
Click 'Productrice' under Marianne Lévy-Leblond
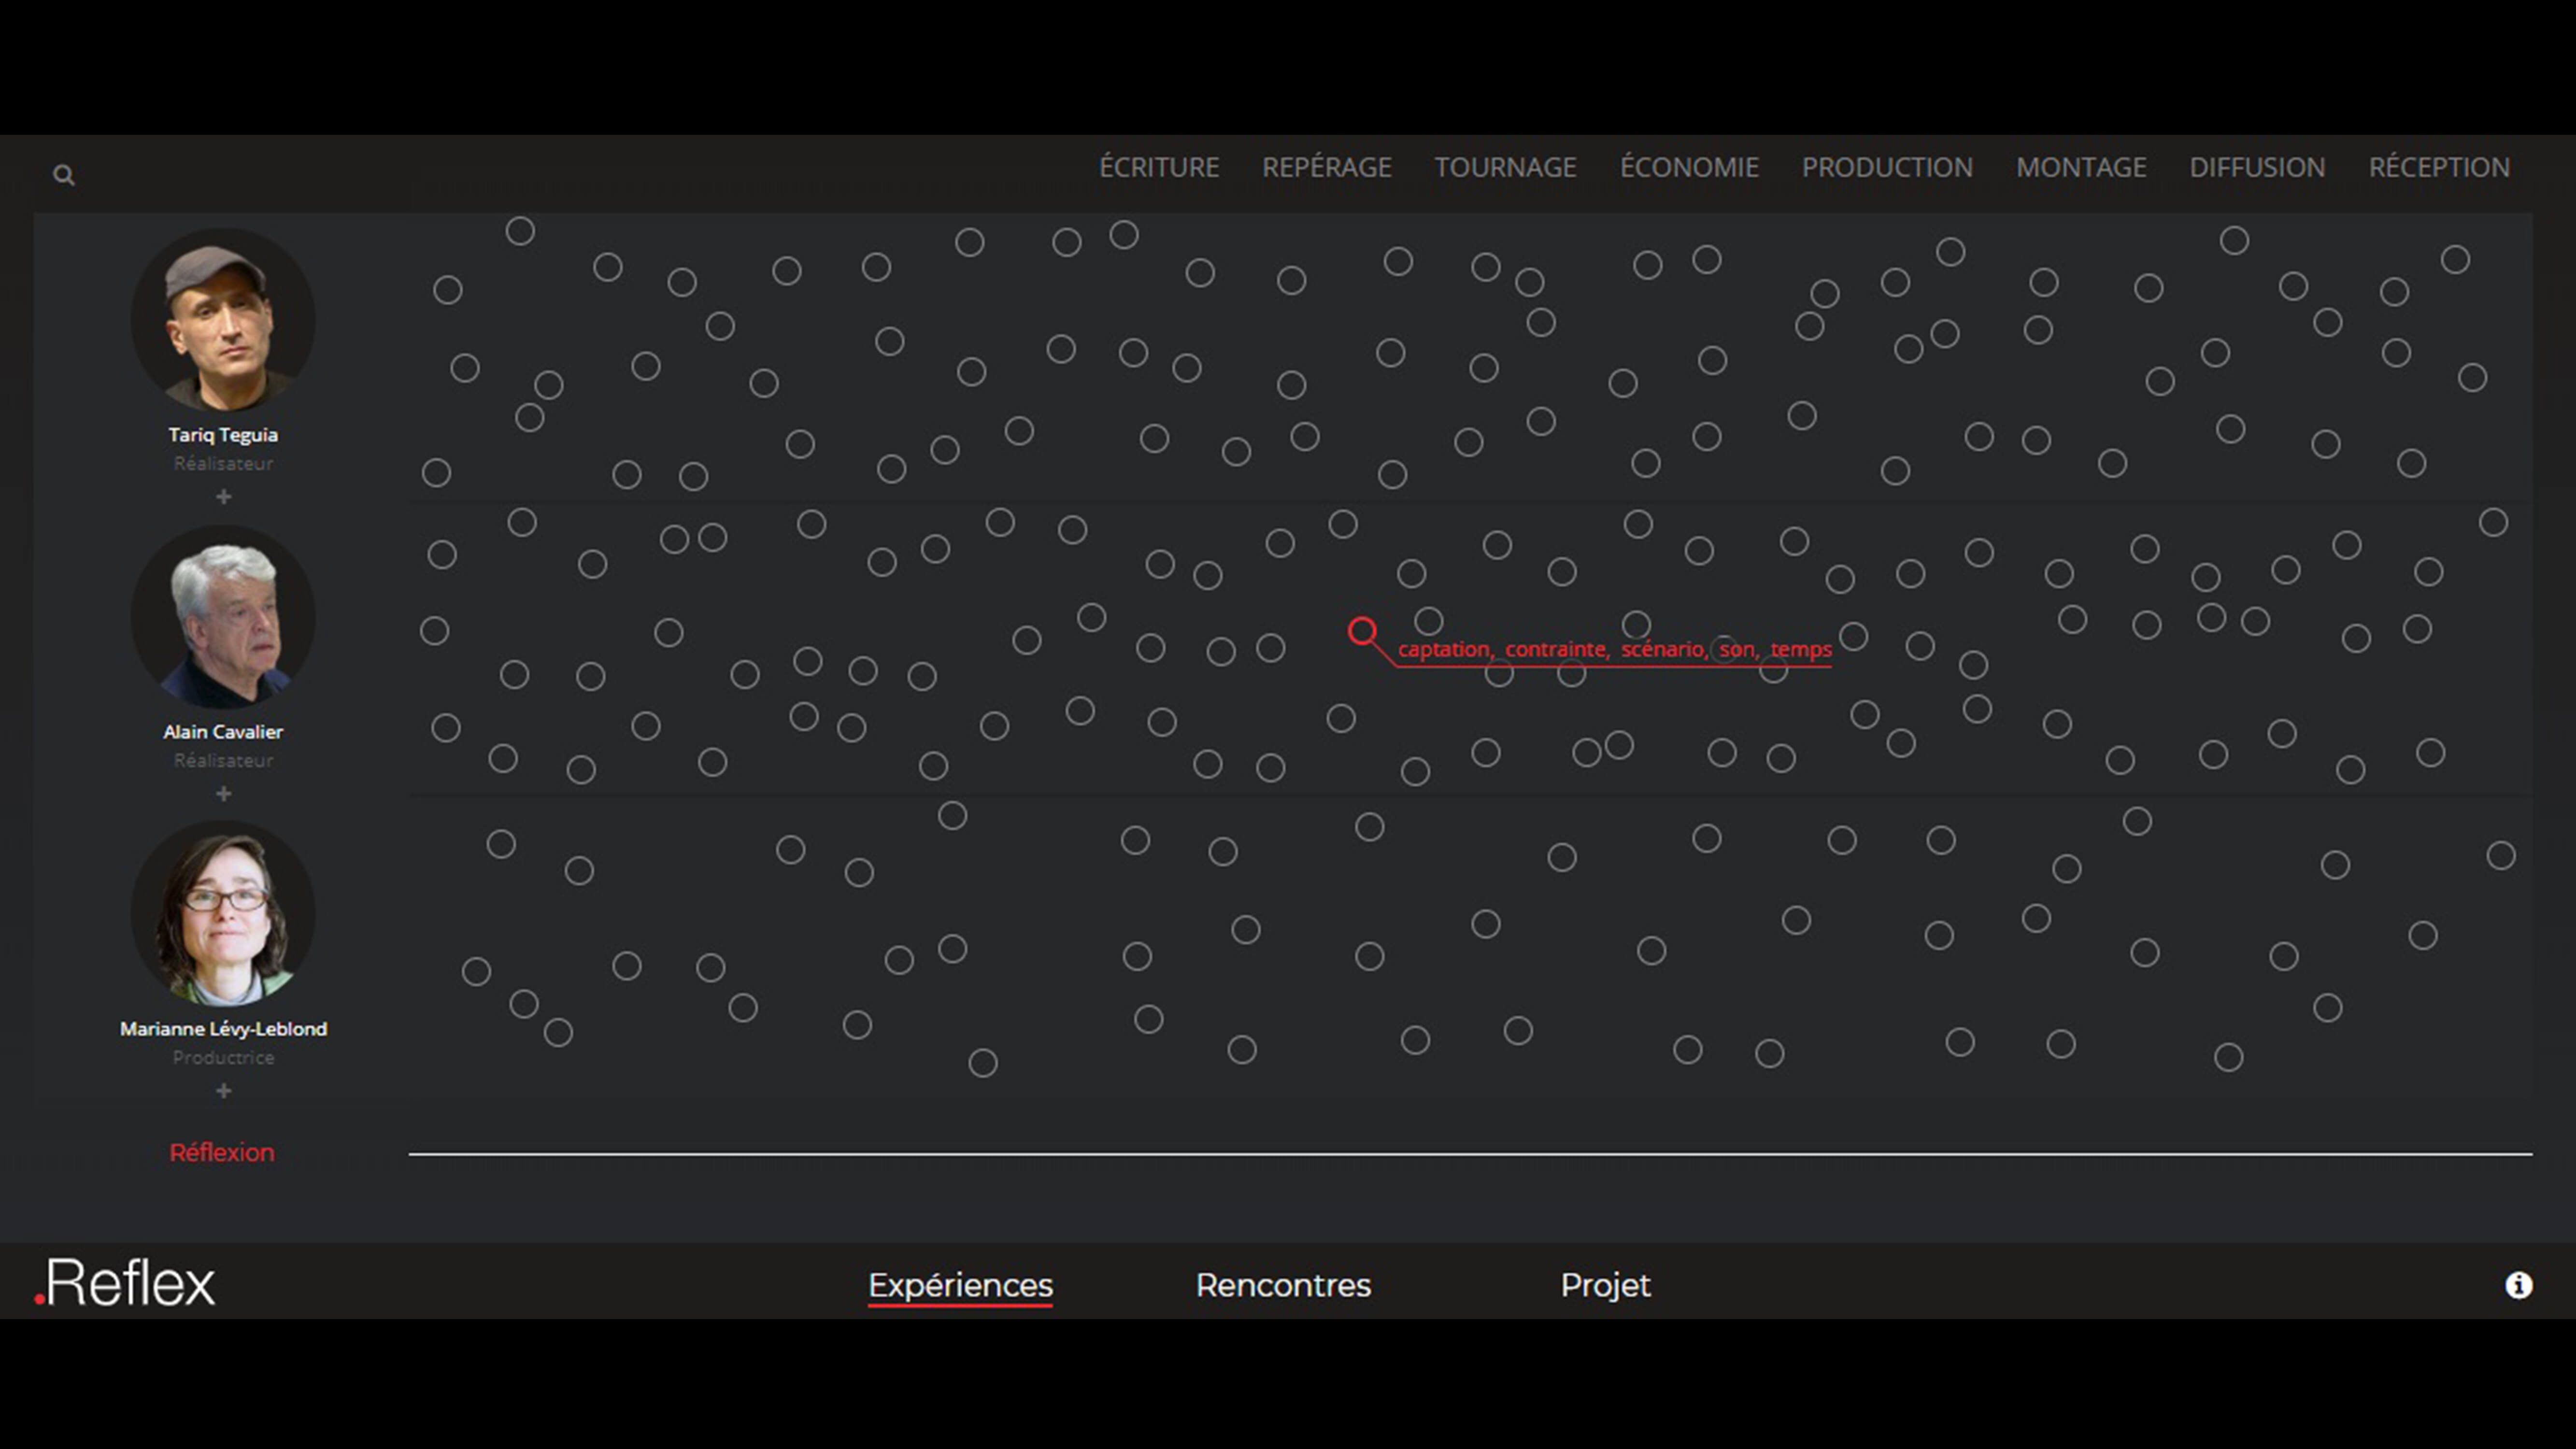click(223, 1058)
